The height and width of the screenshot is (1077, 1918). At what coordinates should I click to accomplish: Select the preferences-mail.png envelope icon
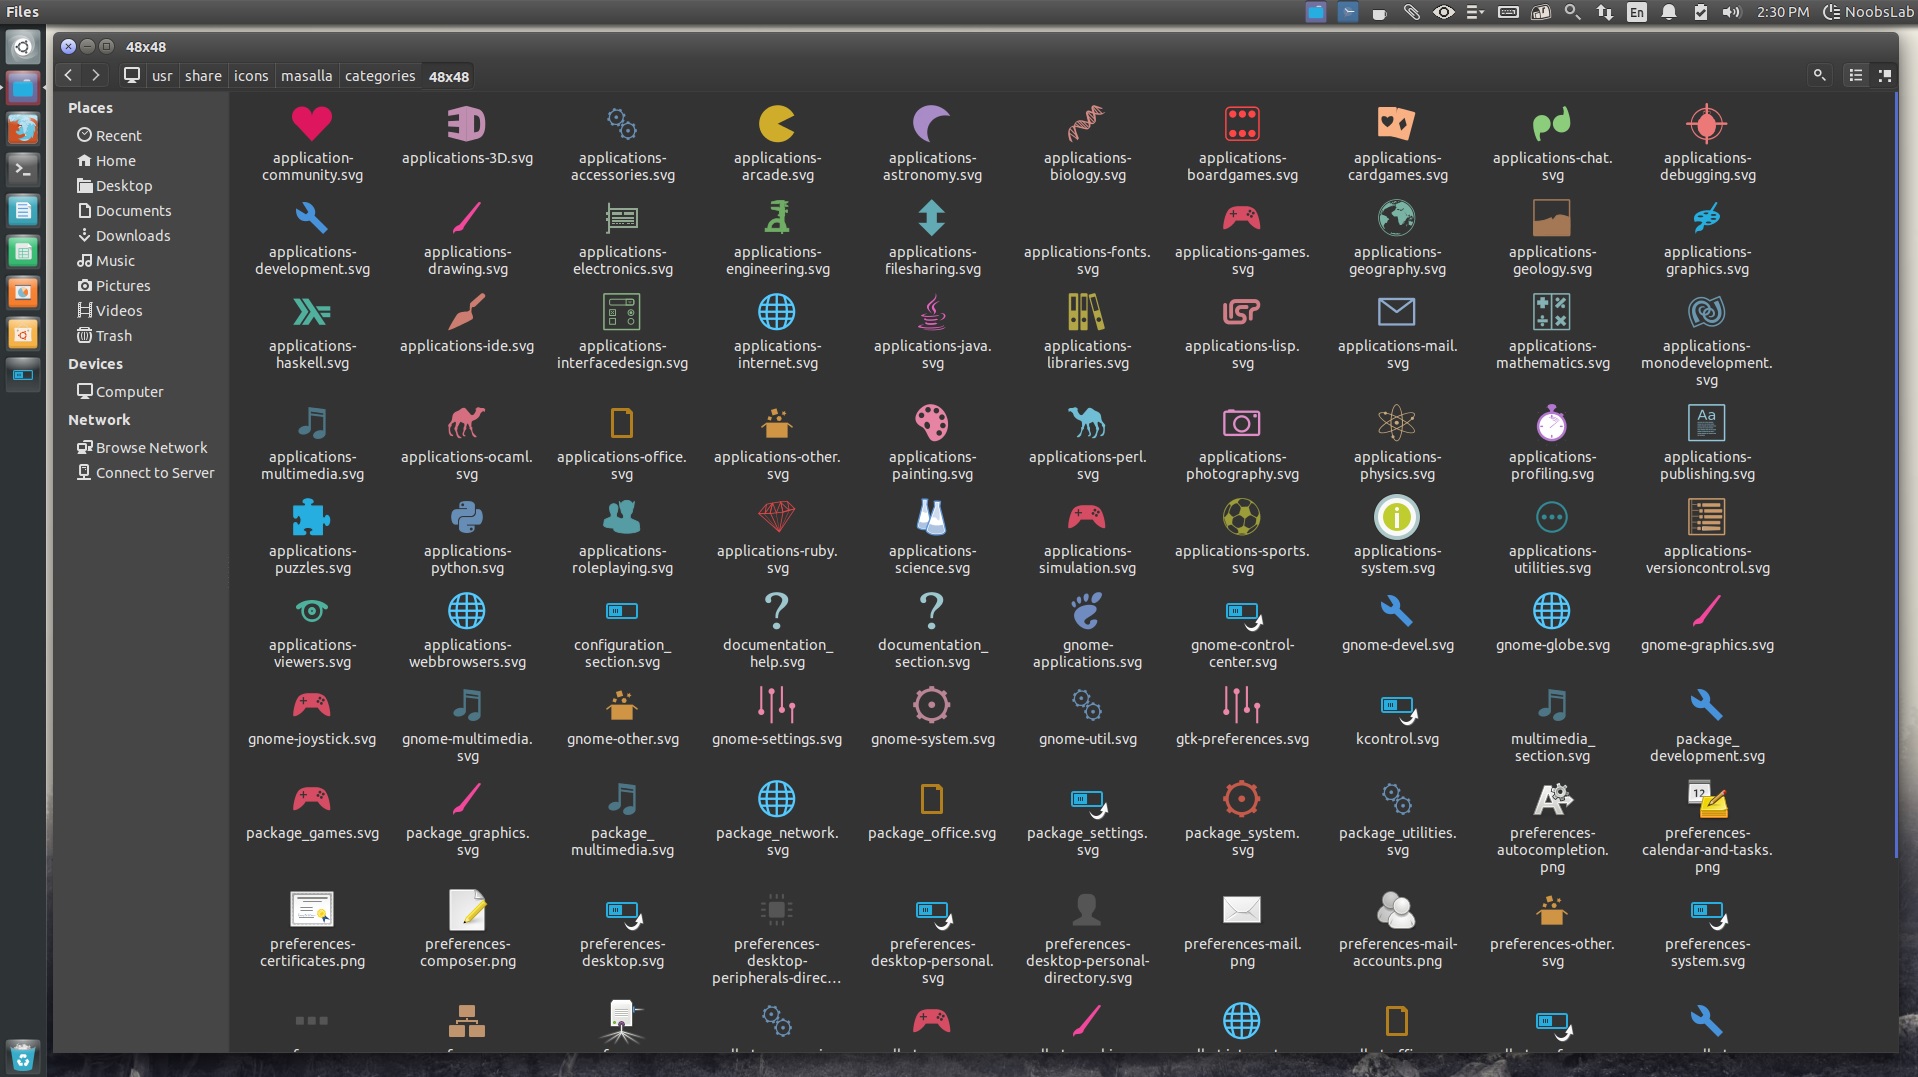(x=1242, y=910)
